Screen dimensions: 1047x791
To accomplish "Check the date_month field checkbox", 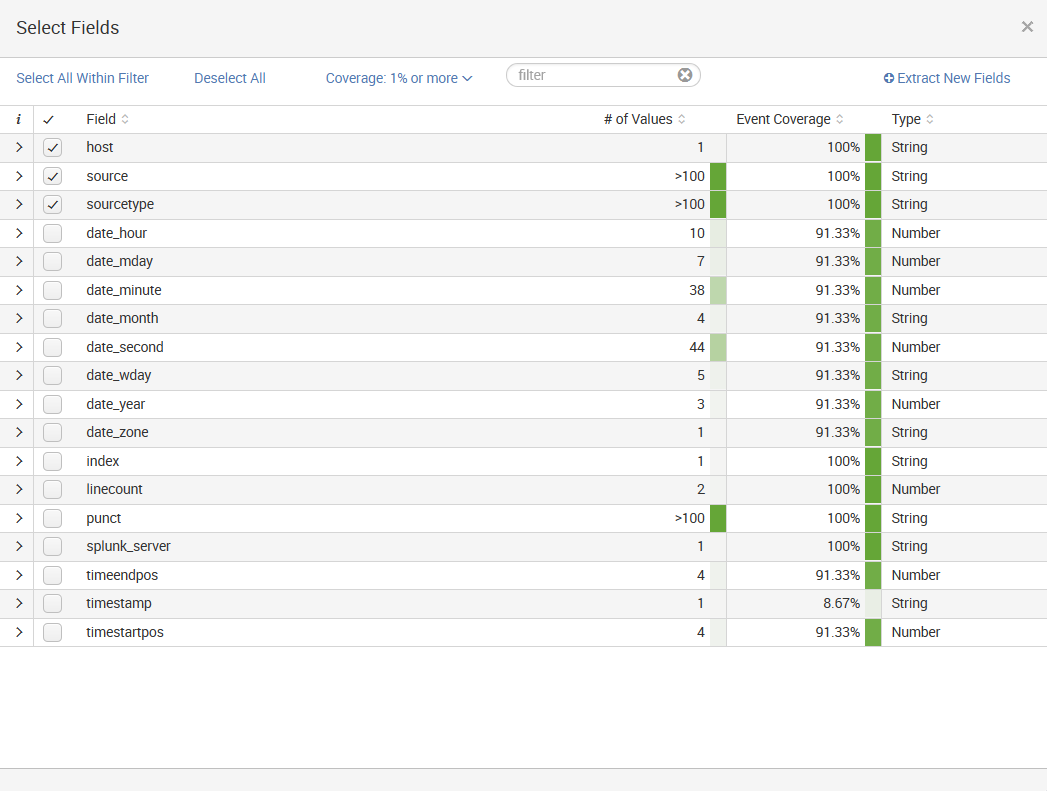I will [x=52, y=318].
